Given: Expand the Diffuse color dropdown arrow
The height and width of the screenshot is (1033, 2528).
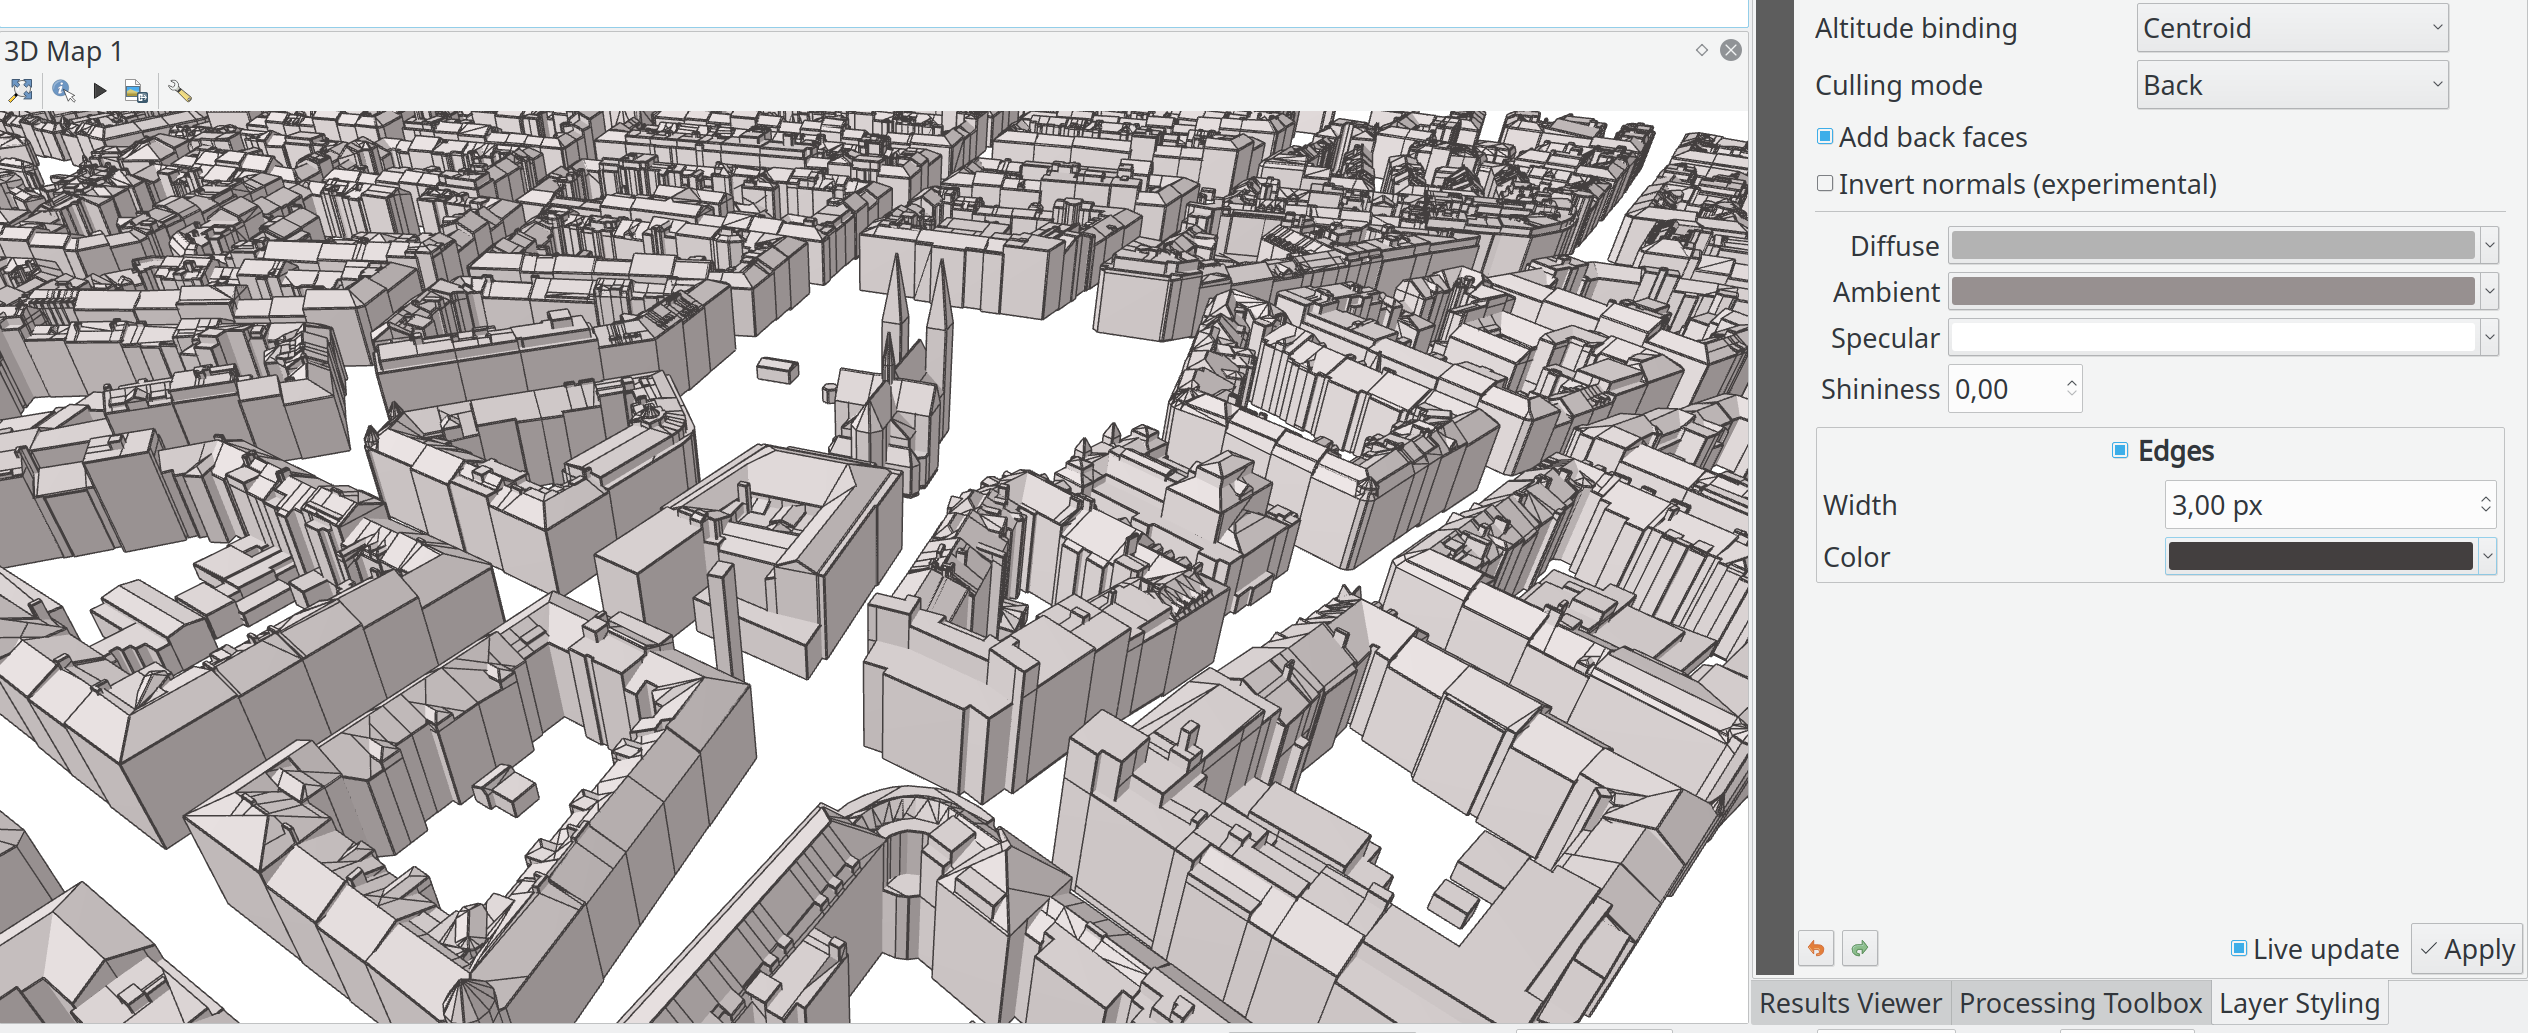Looking at the screenshot, I should pyautogui.click(x=2489, y=245).
